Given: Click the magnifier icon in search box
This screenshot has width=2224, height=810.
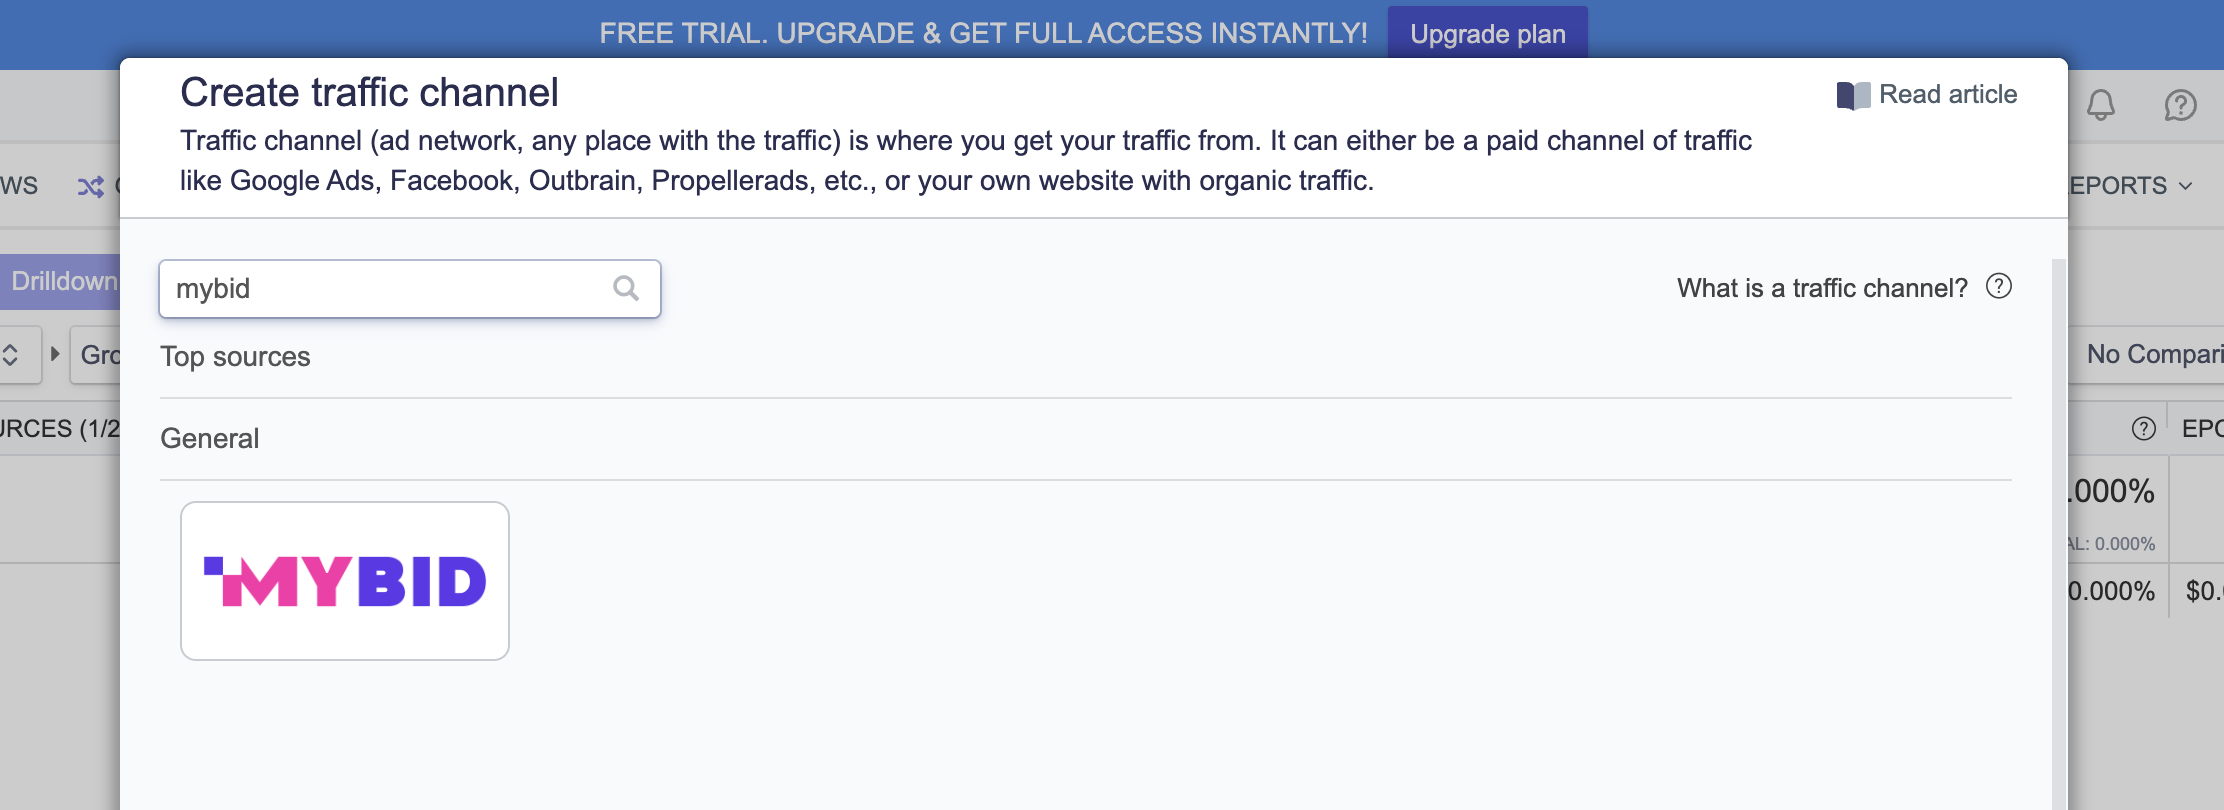Looking at the screenshot, I should coord(626,289).
